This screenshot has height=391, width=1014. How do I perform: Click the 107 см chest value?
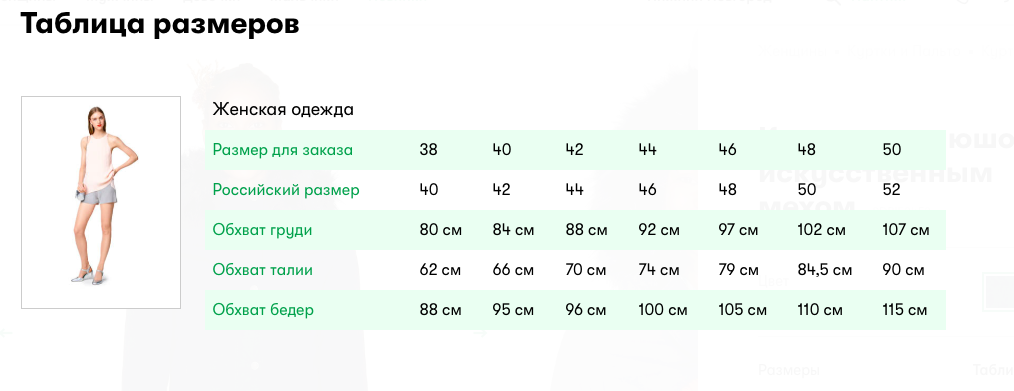[x=905, y=230]
